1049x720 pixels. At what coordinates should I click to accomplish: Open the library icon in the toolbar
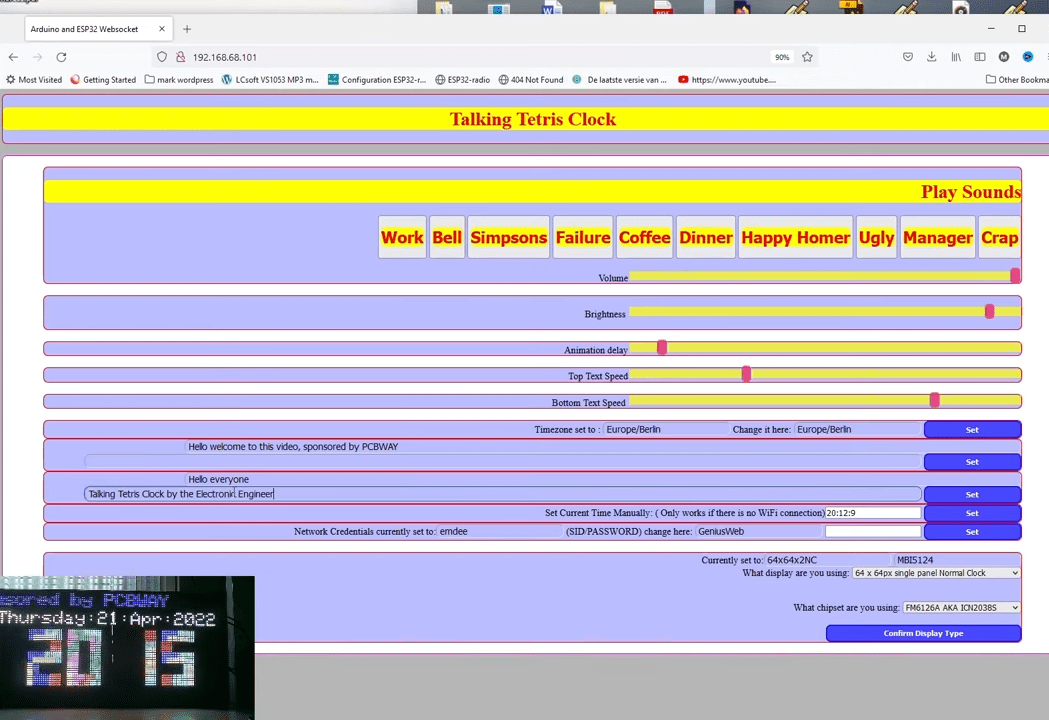pos(956,57)
